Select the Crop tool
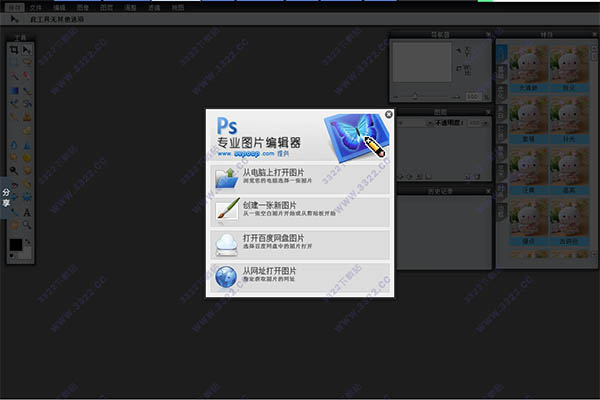Viewport: 600px width, 400px height. click(x=14, y=50)
